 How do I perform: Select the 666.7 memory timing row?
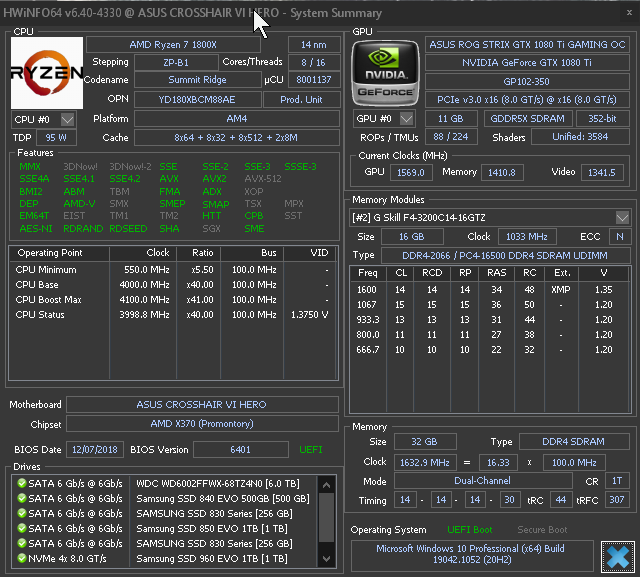(490, 350)
